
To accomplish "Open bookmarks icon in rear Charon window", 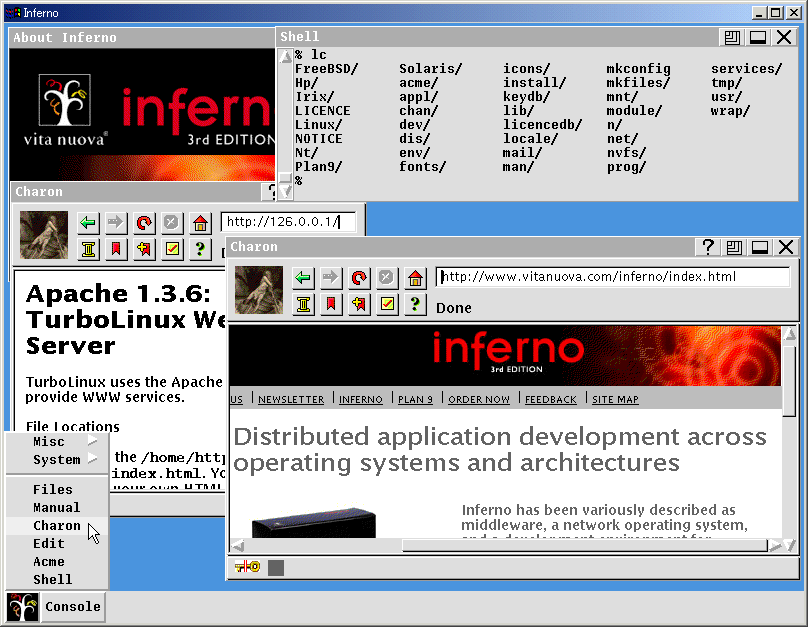I will (115, 249).
